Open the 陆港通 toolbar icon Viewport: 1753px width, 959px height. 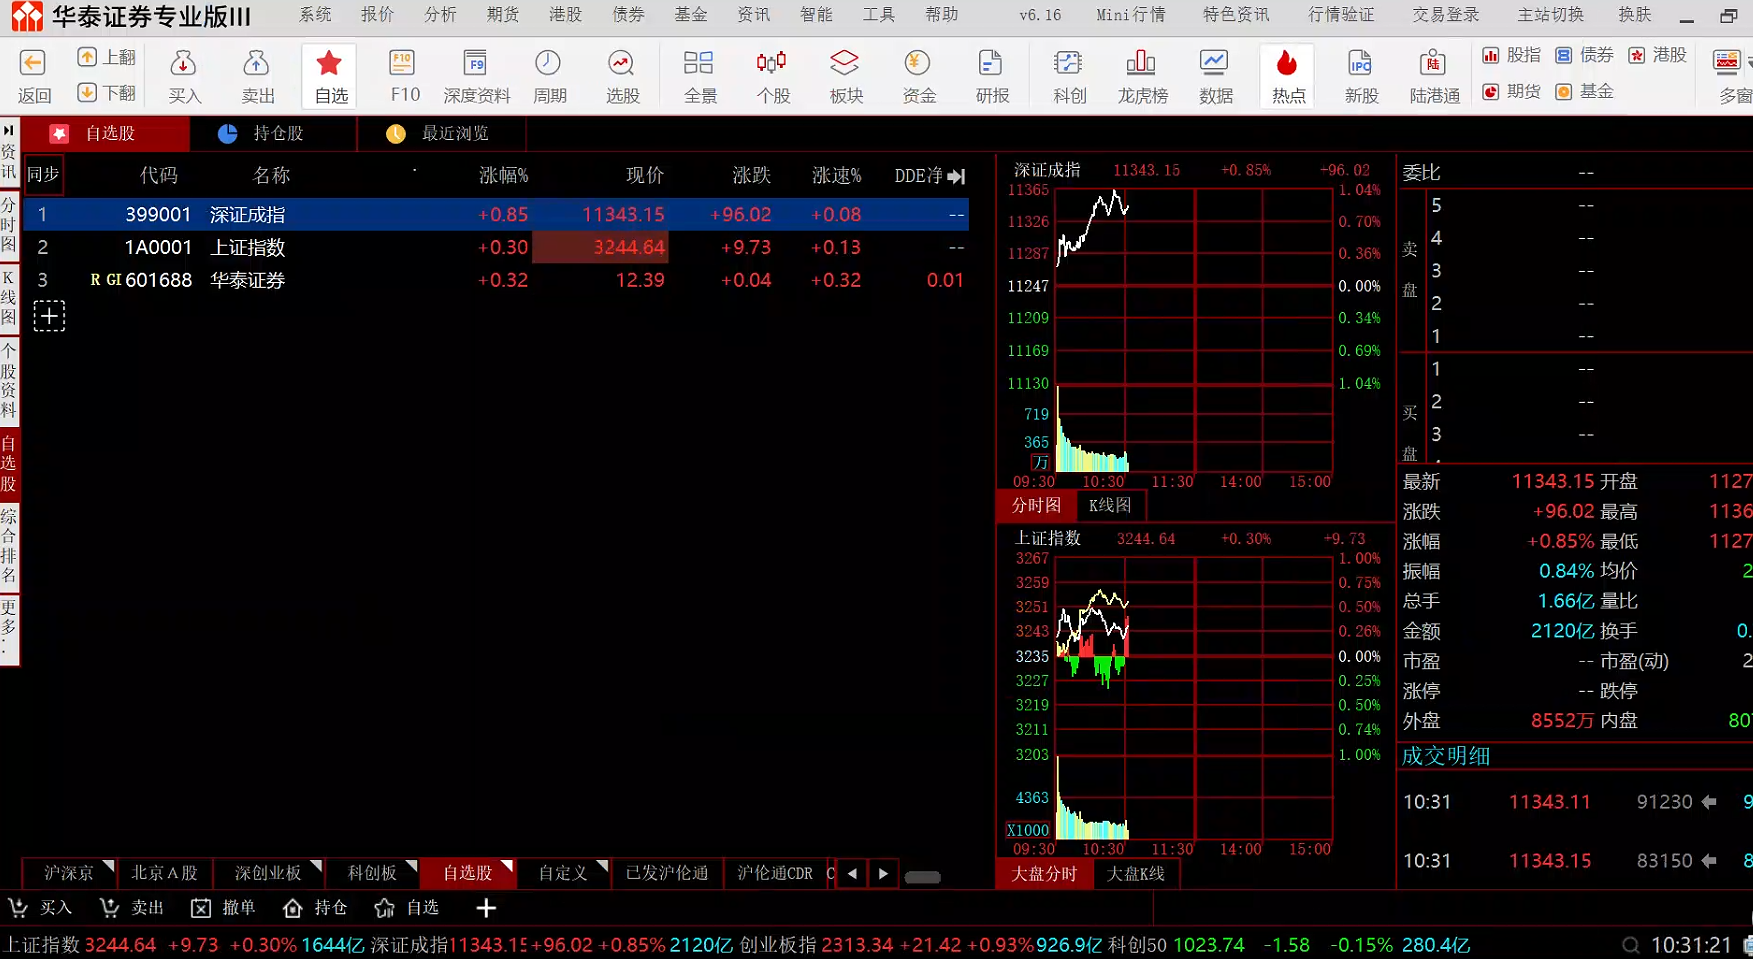coord(1434,76)
